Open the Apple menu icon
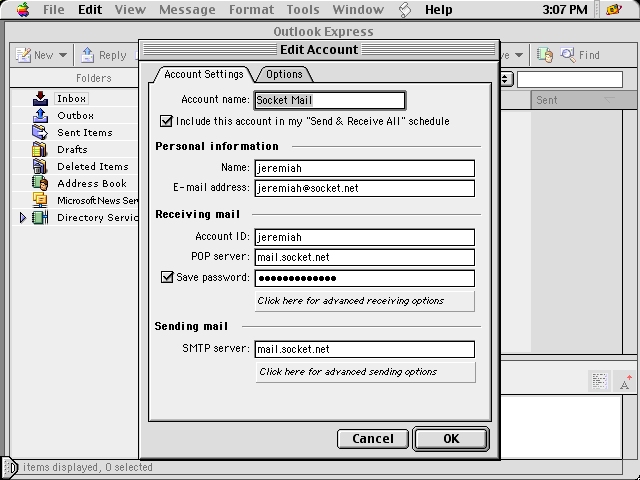640x480 pixels. [23, 9]
